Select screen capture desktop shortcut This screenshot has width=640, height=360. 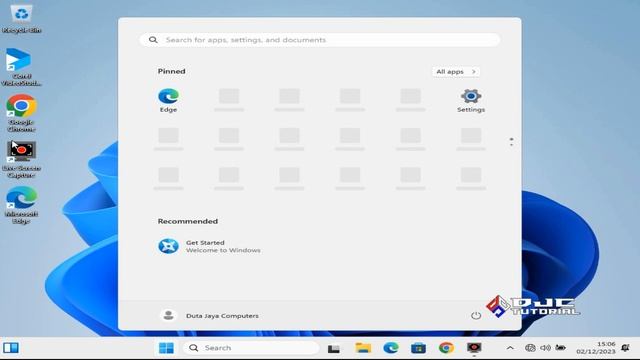tap(21, 159)
